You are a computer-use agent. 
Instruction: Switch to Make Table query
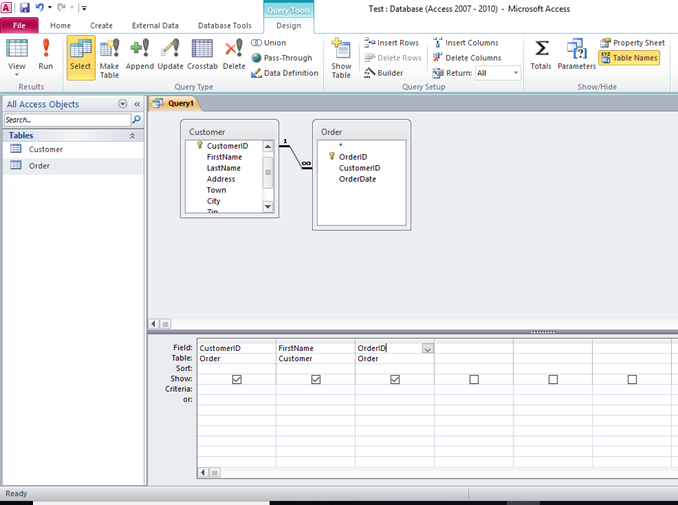pyautogui.click(x=109, y=58)
